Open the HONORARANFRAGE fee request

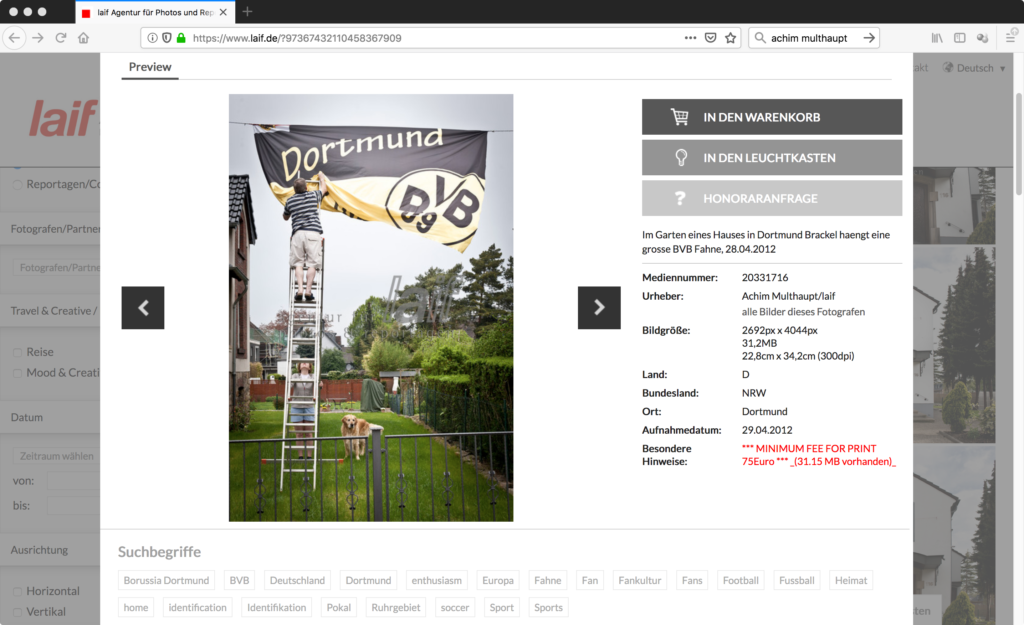tap(772, 198)
